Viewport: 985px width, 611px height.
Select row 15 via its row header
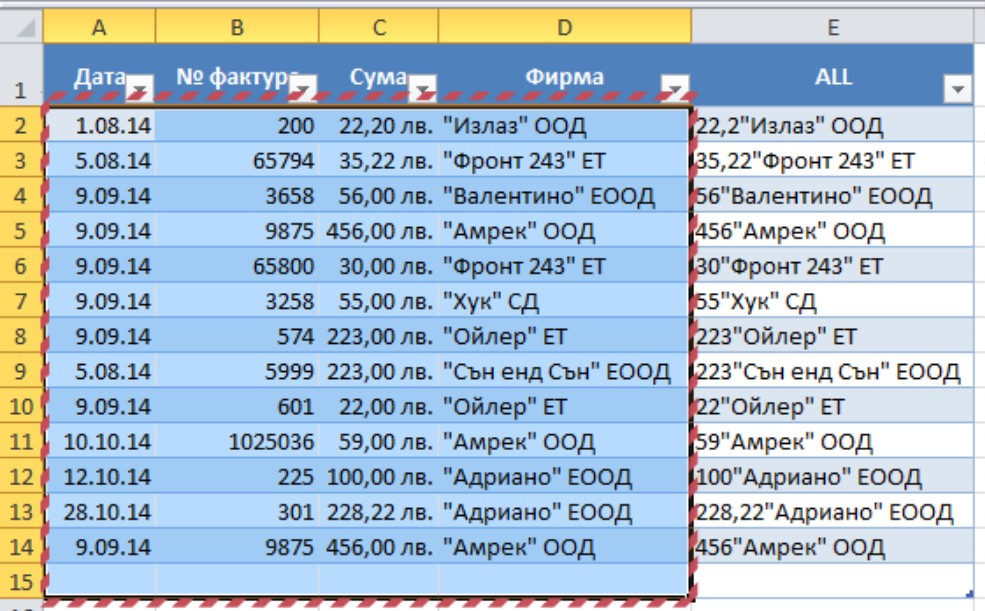click(x=21, y=582)
